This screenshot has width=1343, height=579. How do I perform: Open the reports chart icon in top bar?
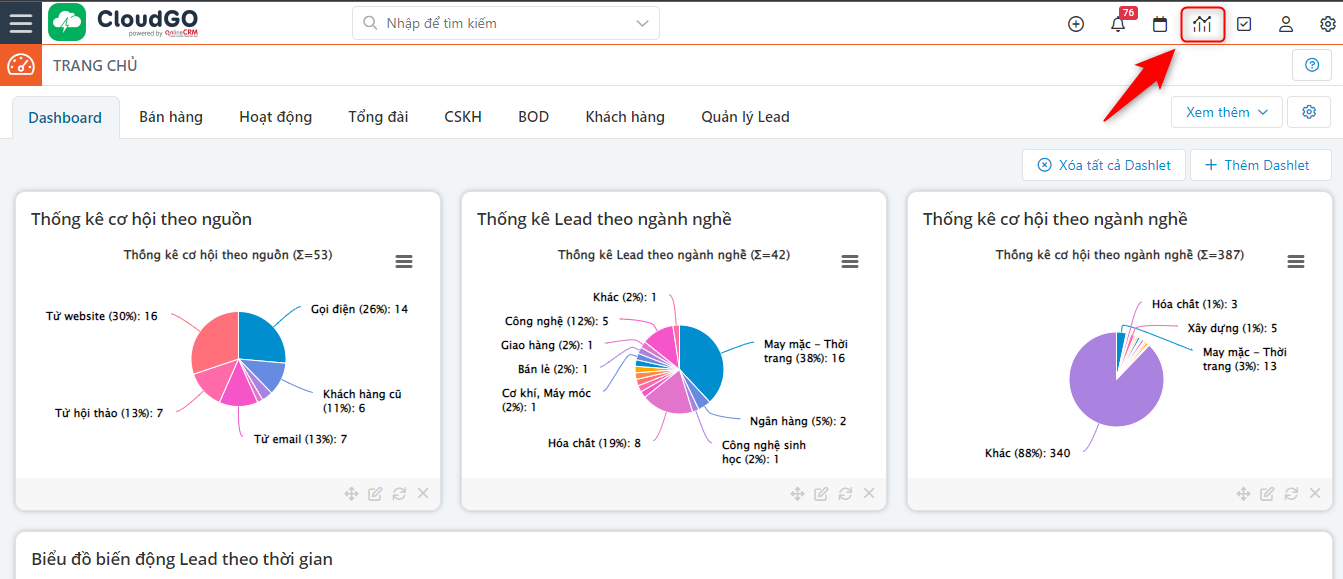coord(1202,23)
